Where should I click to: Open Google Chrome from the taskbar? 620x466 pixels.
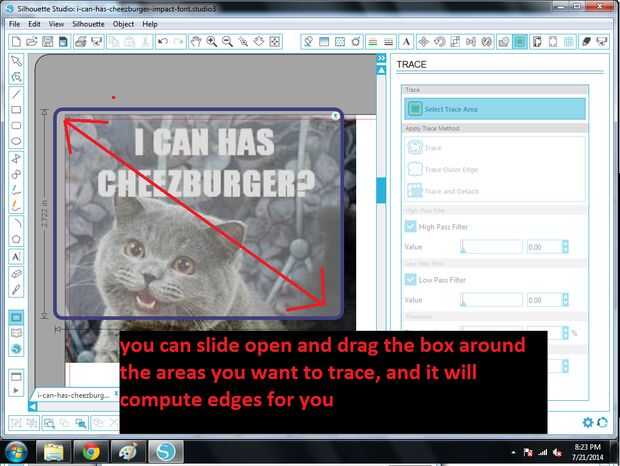click(x=91, y=452)
